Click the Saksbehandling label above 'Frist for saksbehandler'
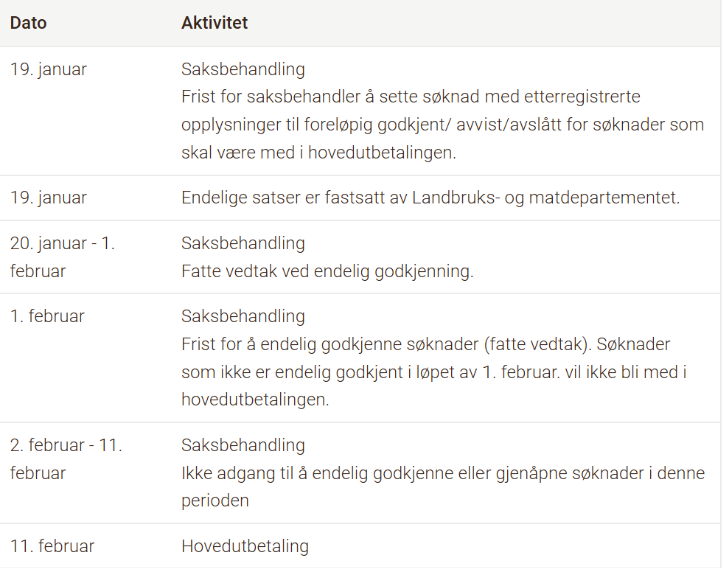This screenshot has height=568, width=723. [243, 70]
